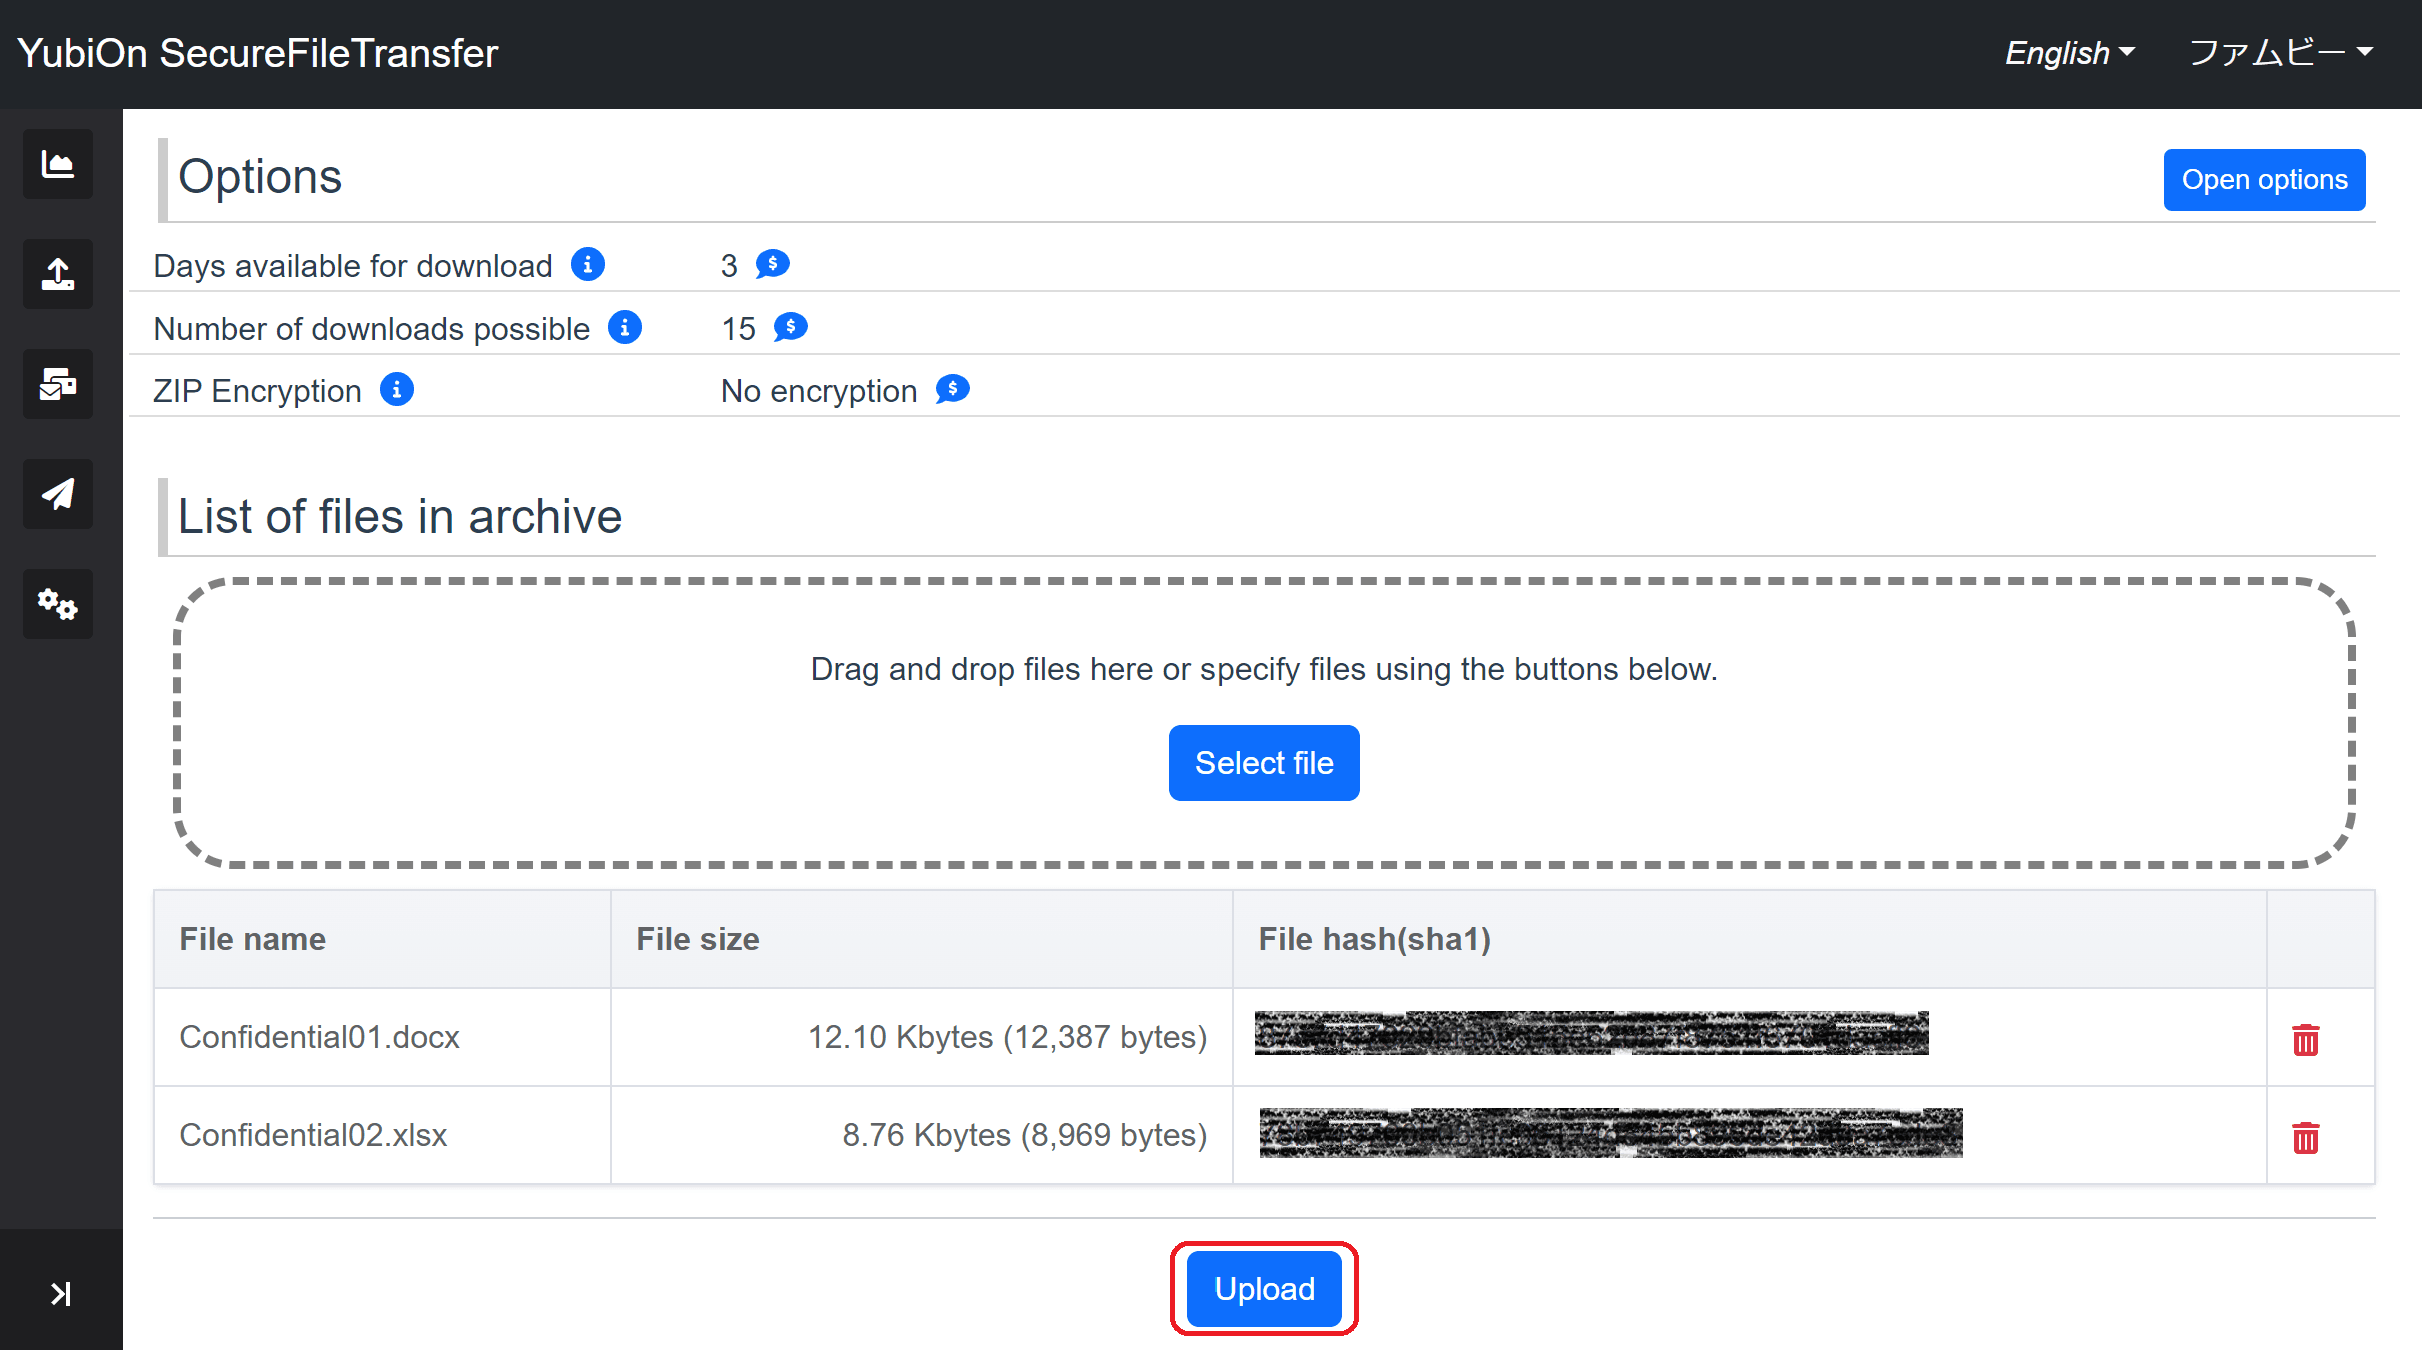Delete Confidential02.xlsx with the trash icon
2422x1350 pixels.
2306,1137
